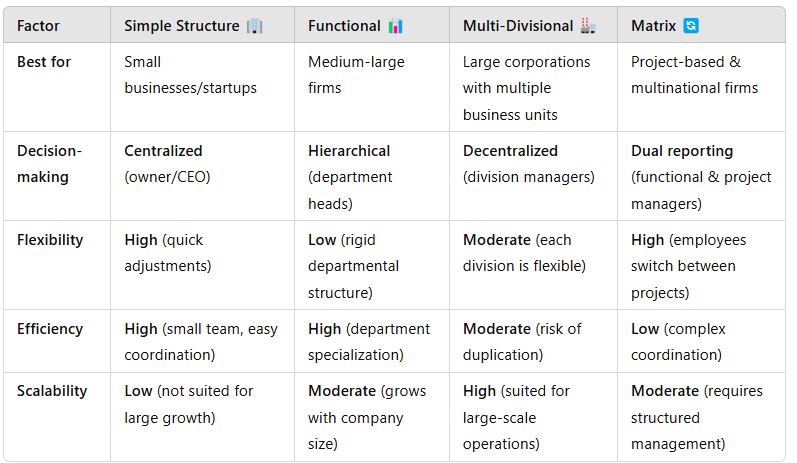Click the office building icon beside Simple Structure
Screen dimensions: 797x463
coord(255,26)
